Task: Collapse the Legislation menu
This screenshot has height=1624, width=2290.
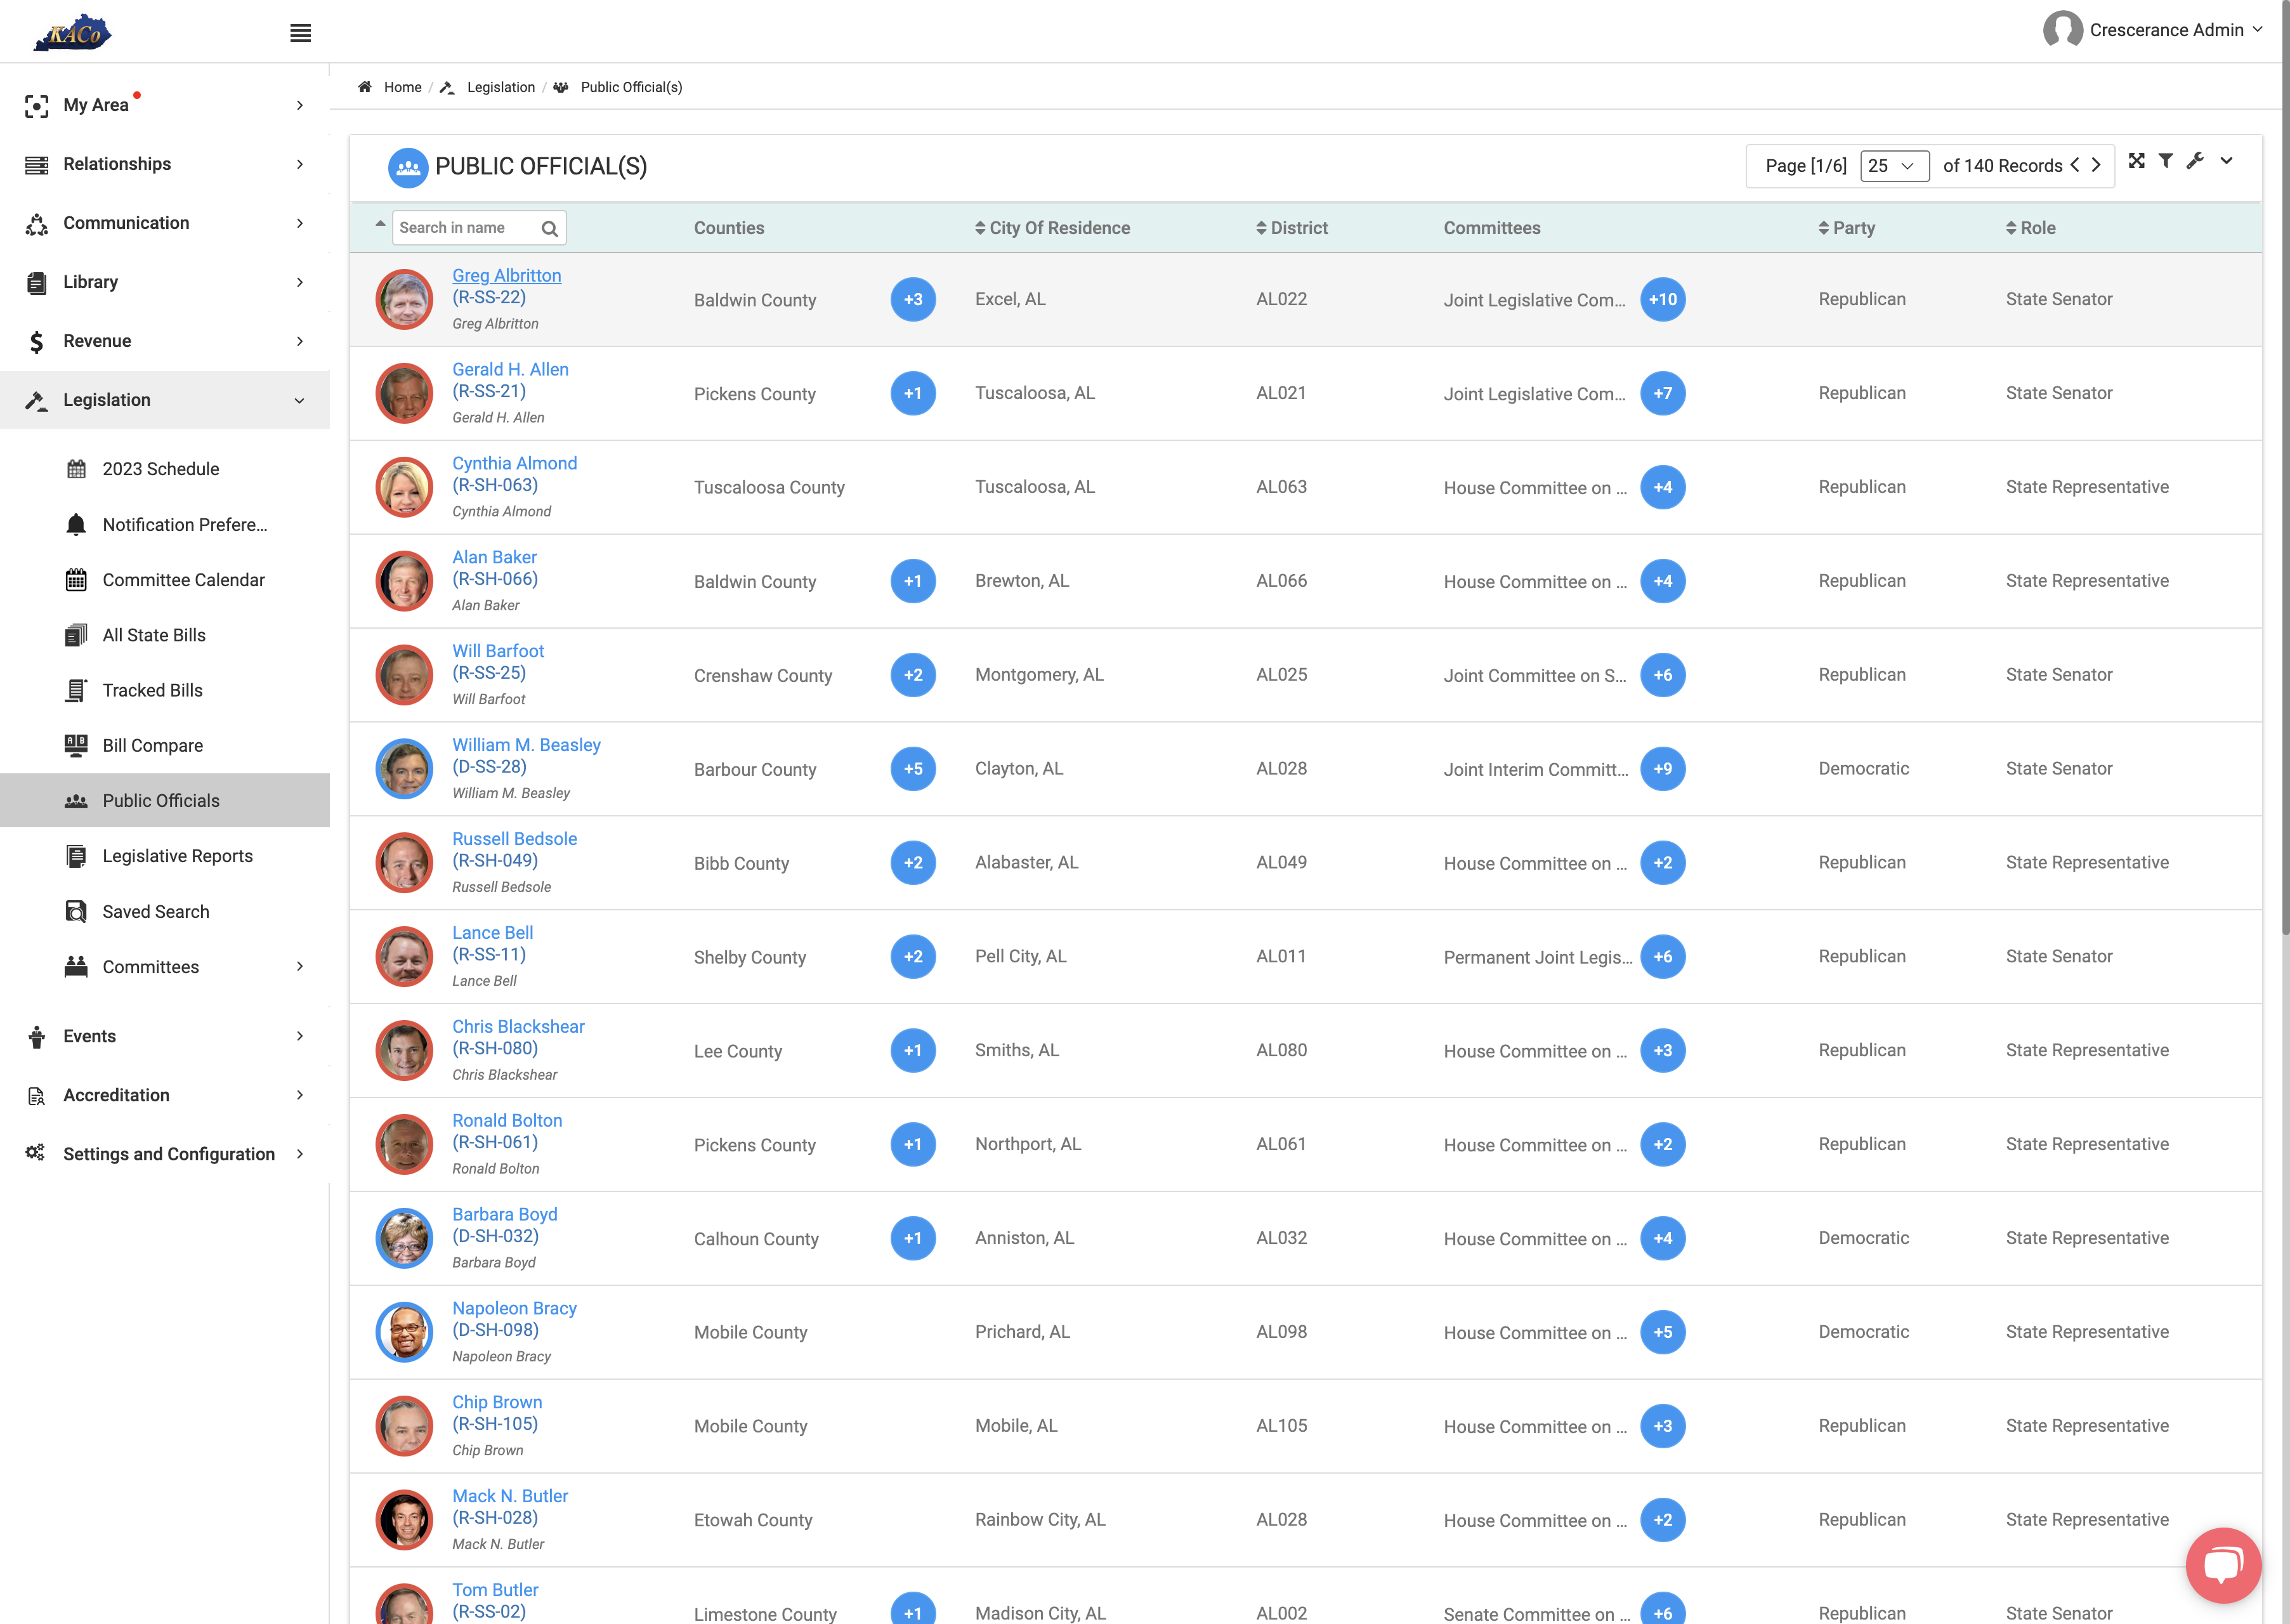Action: pyautogui.click(x=165, y=400)
